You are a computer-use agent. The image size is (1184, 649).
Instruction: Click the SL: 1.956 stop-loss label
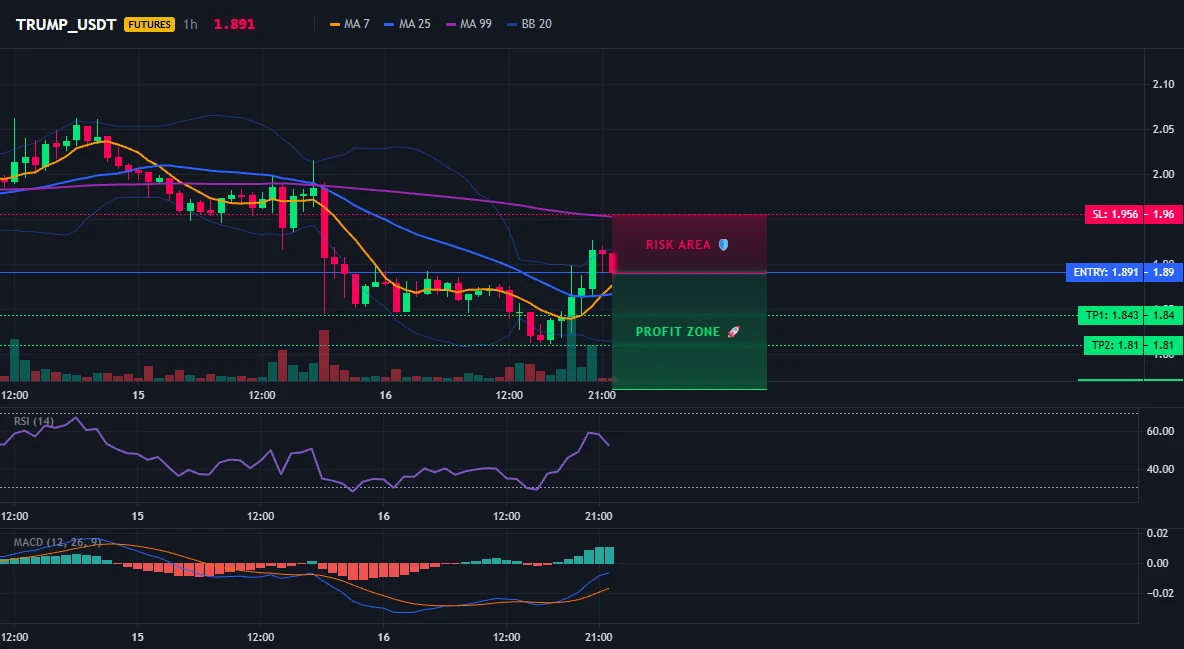1114,214
